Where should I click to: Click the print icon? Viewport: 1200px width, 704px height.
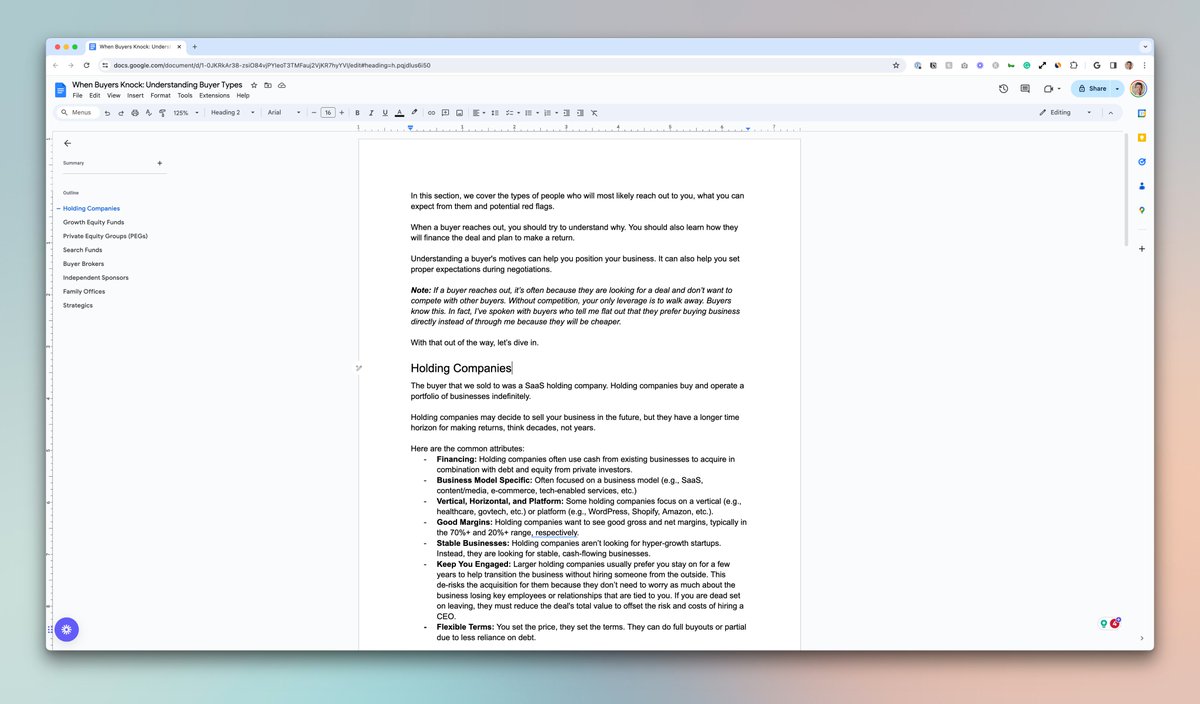[x=135, y=112]
